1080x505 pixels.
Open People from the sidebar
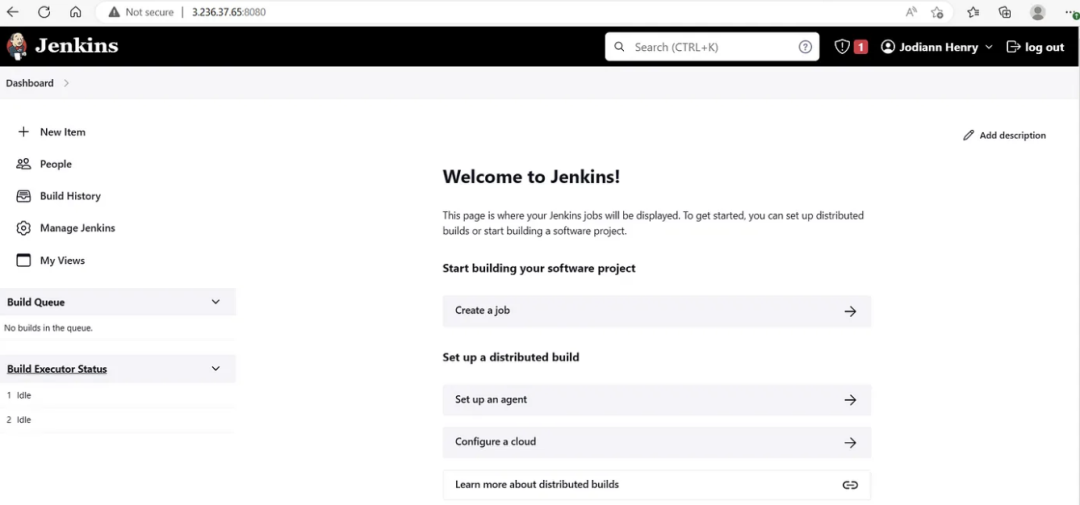point(55,164)
